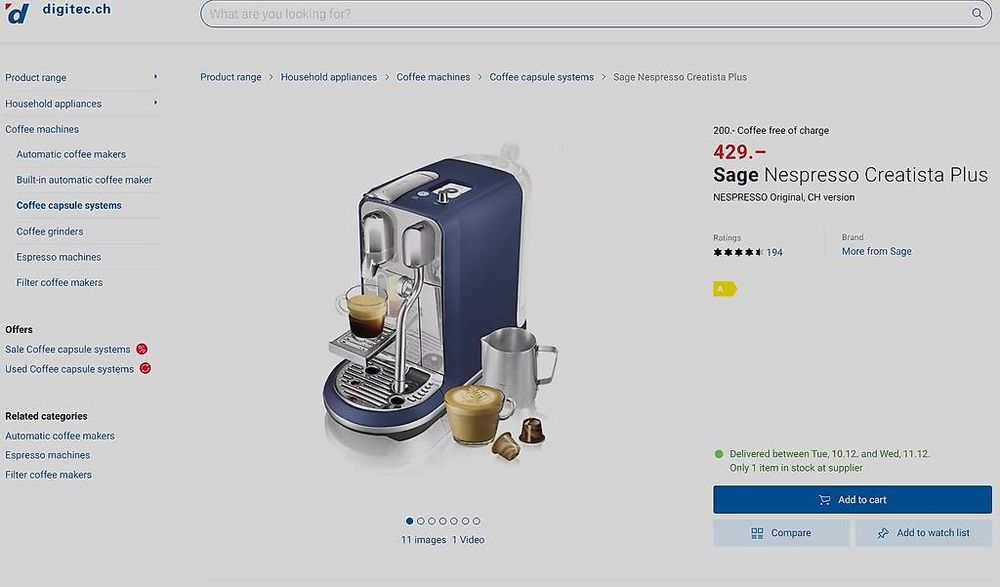1000x587 pixels.
Task: Select the fourth image carousel dot
Action: point(443,521)
